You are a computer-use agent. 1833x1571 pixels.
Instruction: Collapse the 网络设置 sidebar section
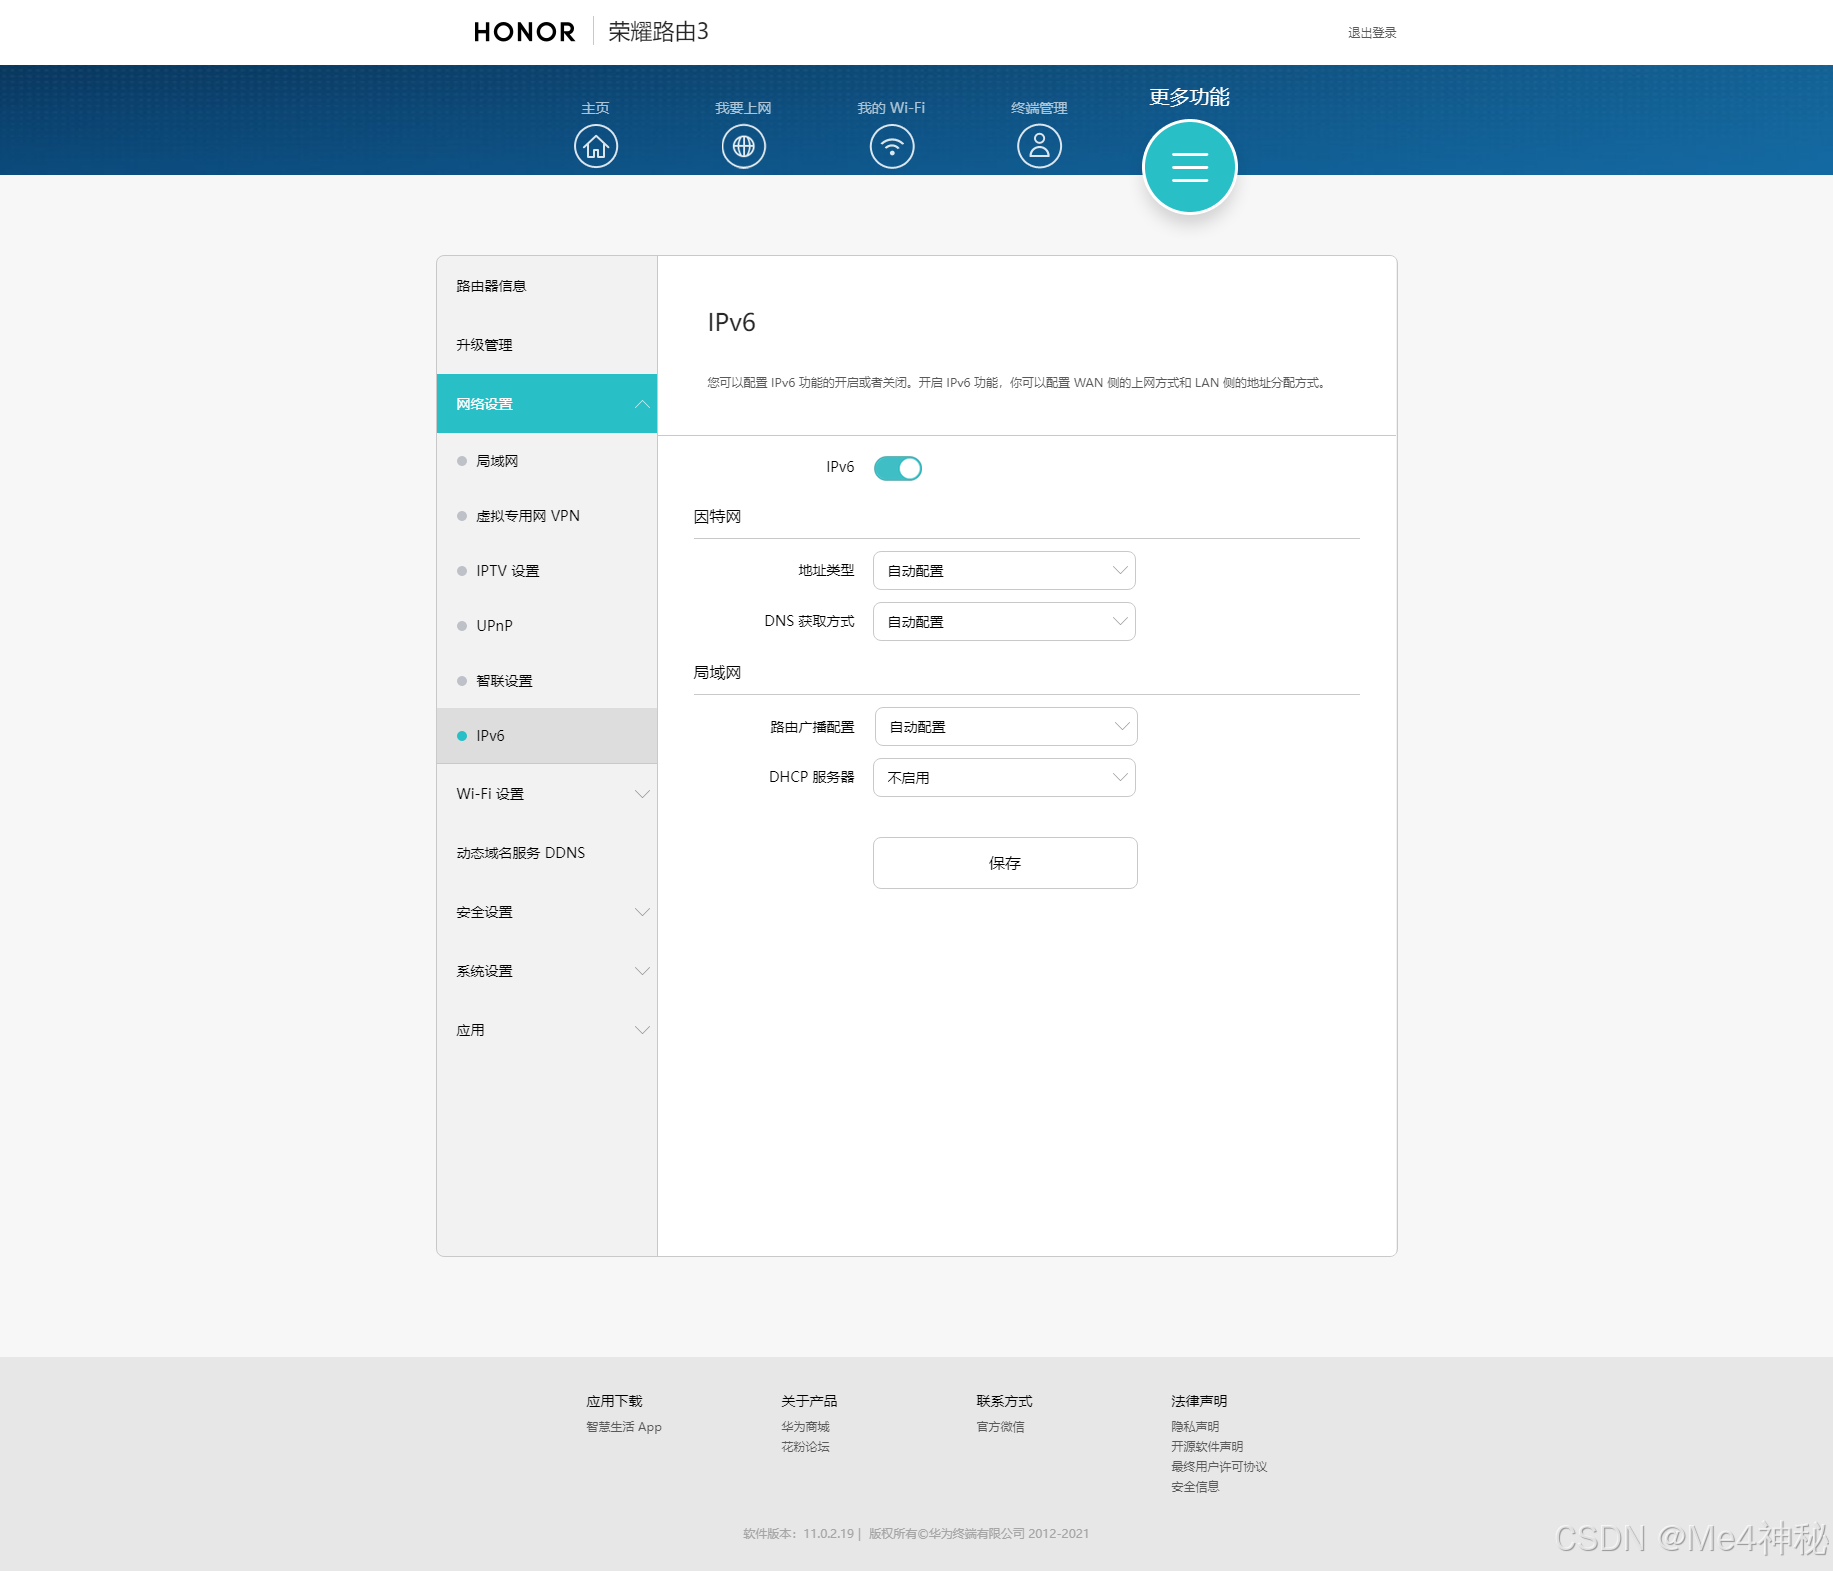[547, 404]
